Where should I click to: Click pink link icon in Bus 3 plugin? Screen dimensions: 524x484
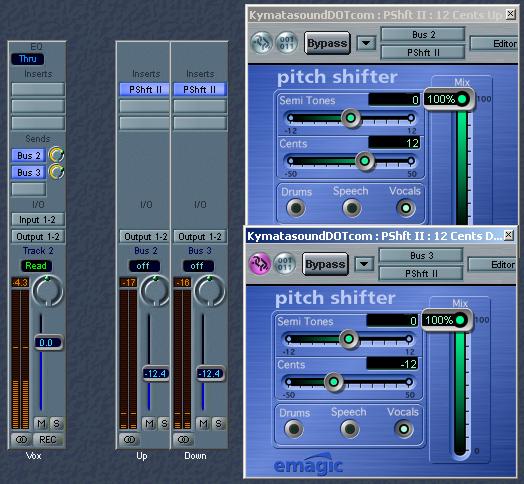point(260,263)
